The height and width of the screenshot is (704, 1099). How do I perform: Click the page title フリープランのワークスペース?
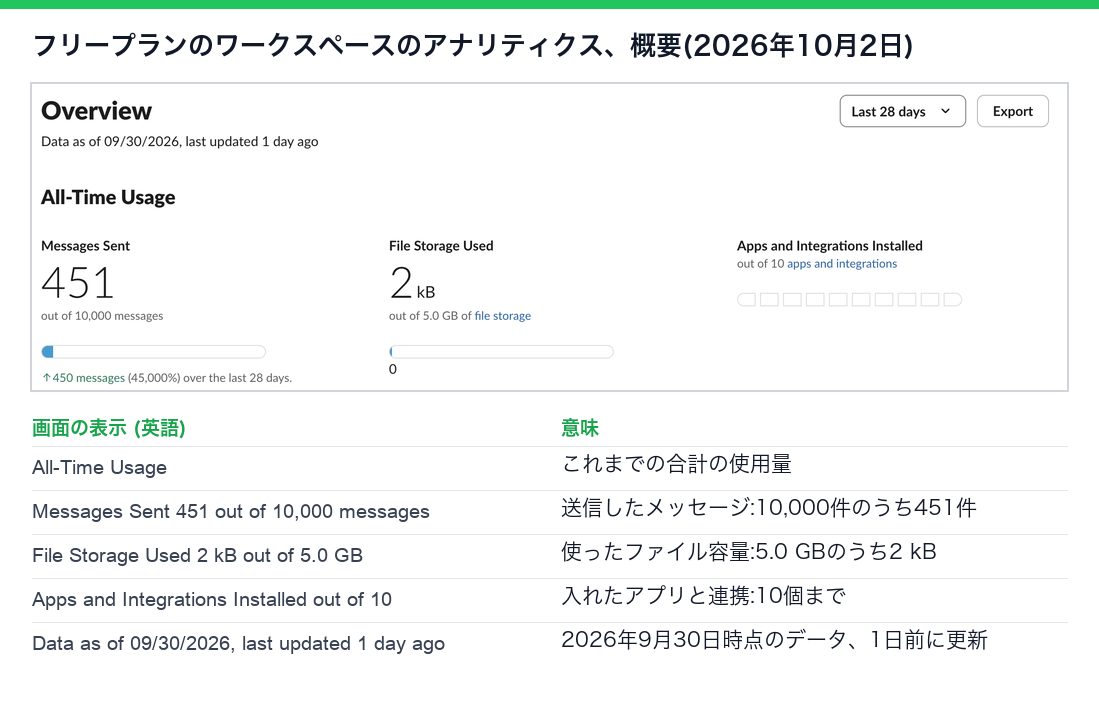pyautogui.click(x=473, y=46)
